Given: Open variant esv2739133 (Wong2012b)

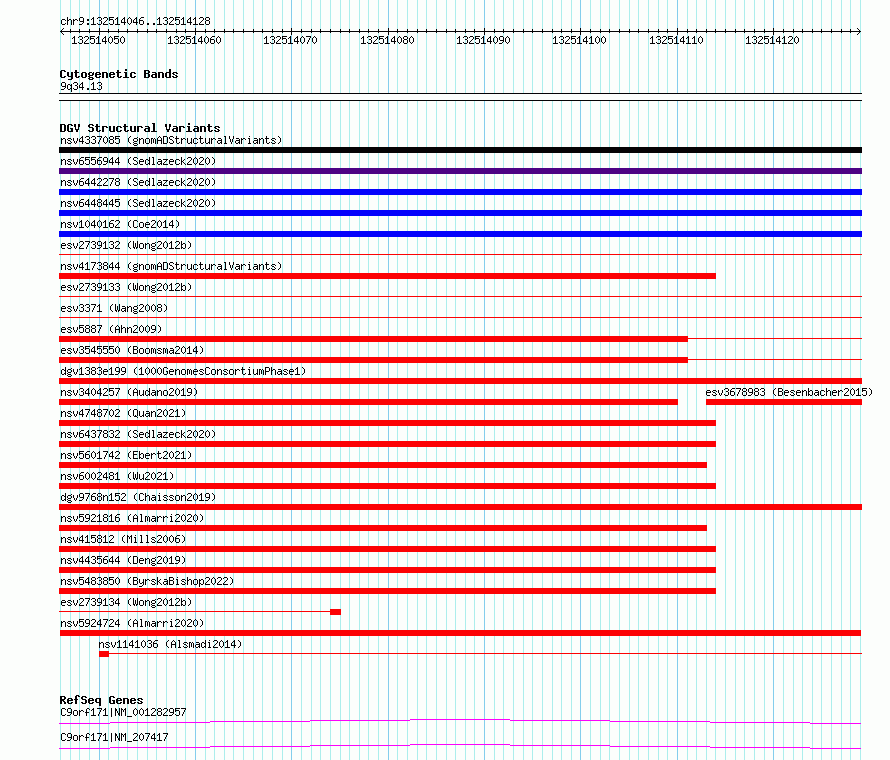Looking at the screenshot, I should click(x=126, y=287).
